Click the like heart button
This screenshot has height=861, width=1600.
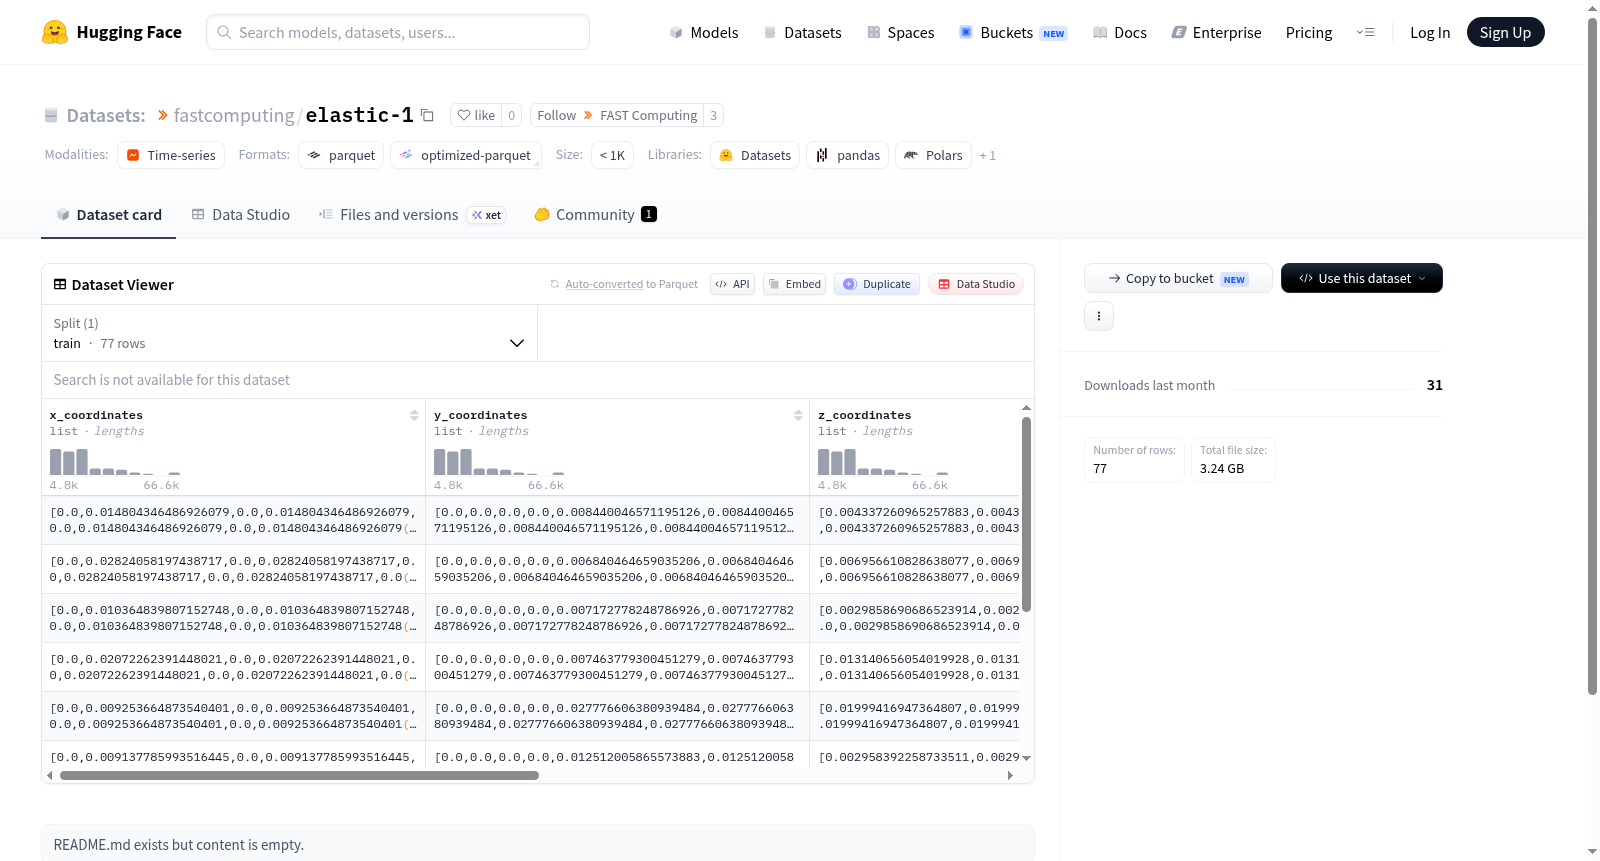click(x=476, y=115)
